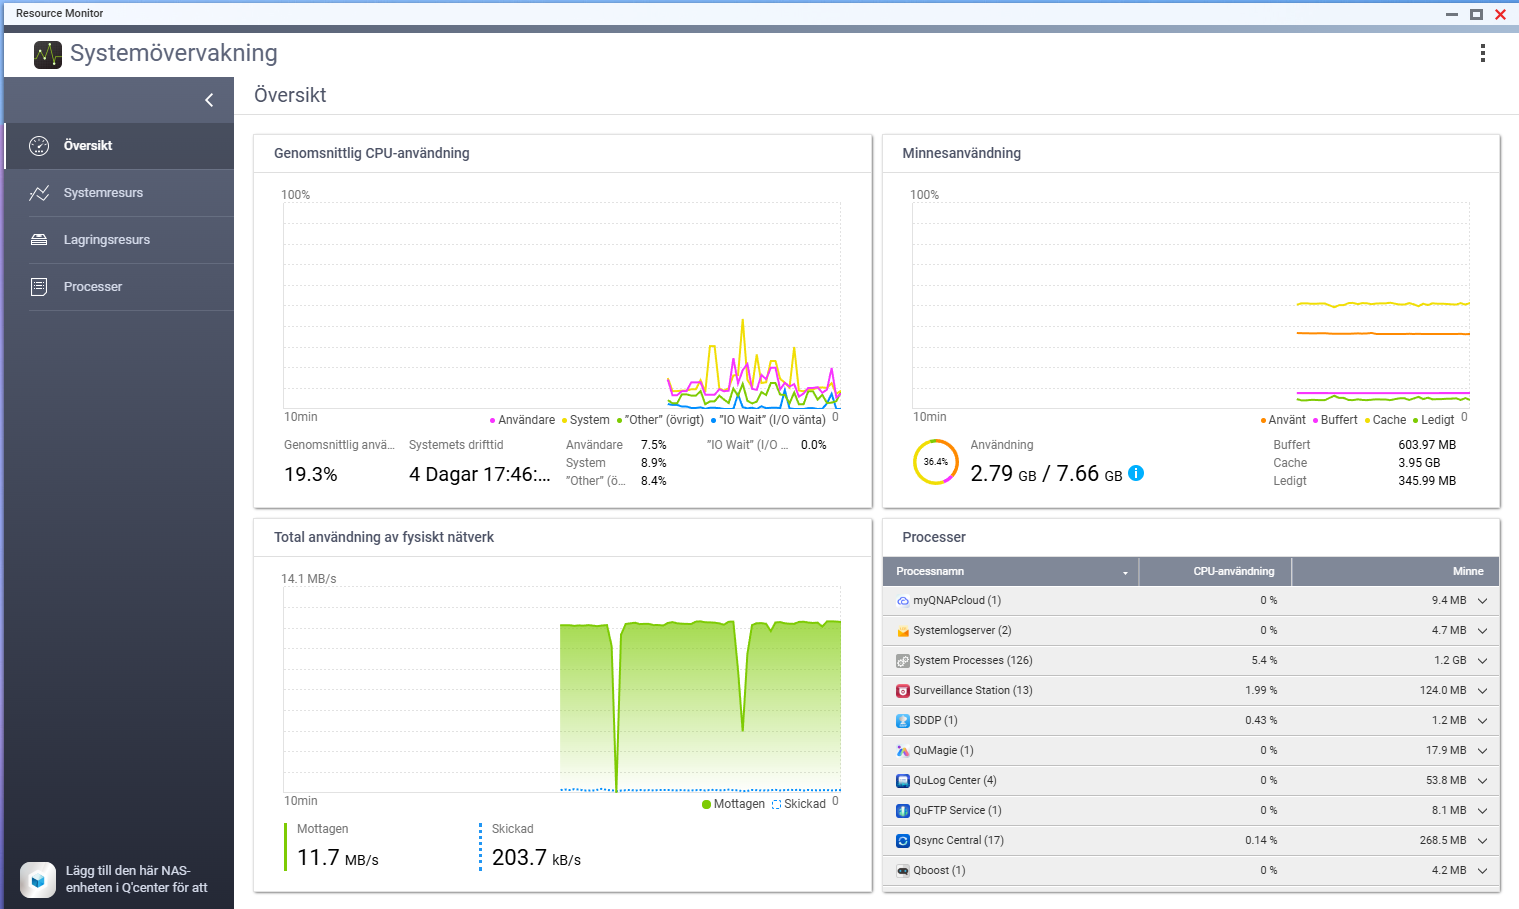
Task: Click the memory usage info icon
Action: pyautogui.click(x=1136, y=473)
